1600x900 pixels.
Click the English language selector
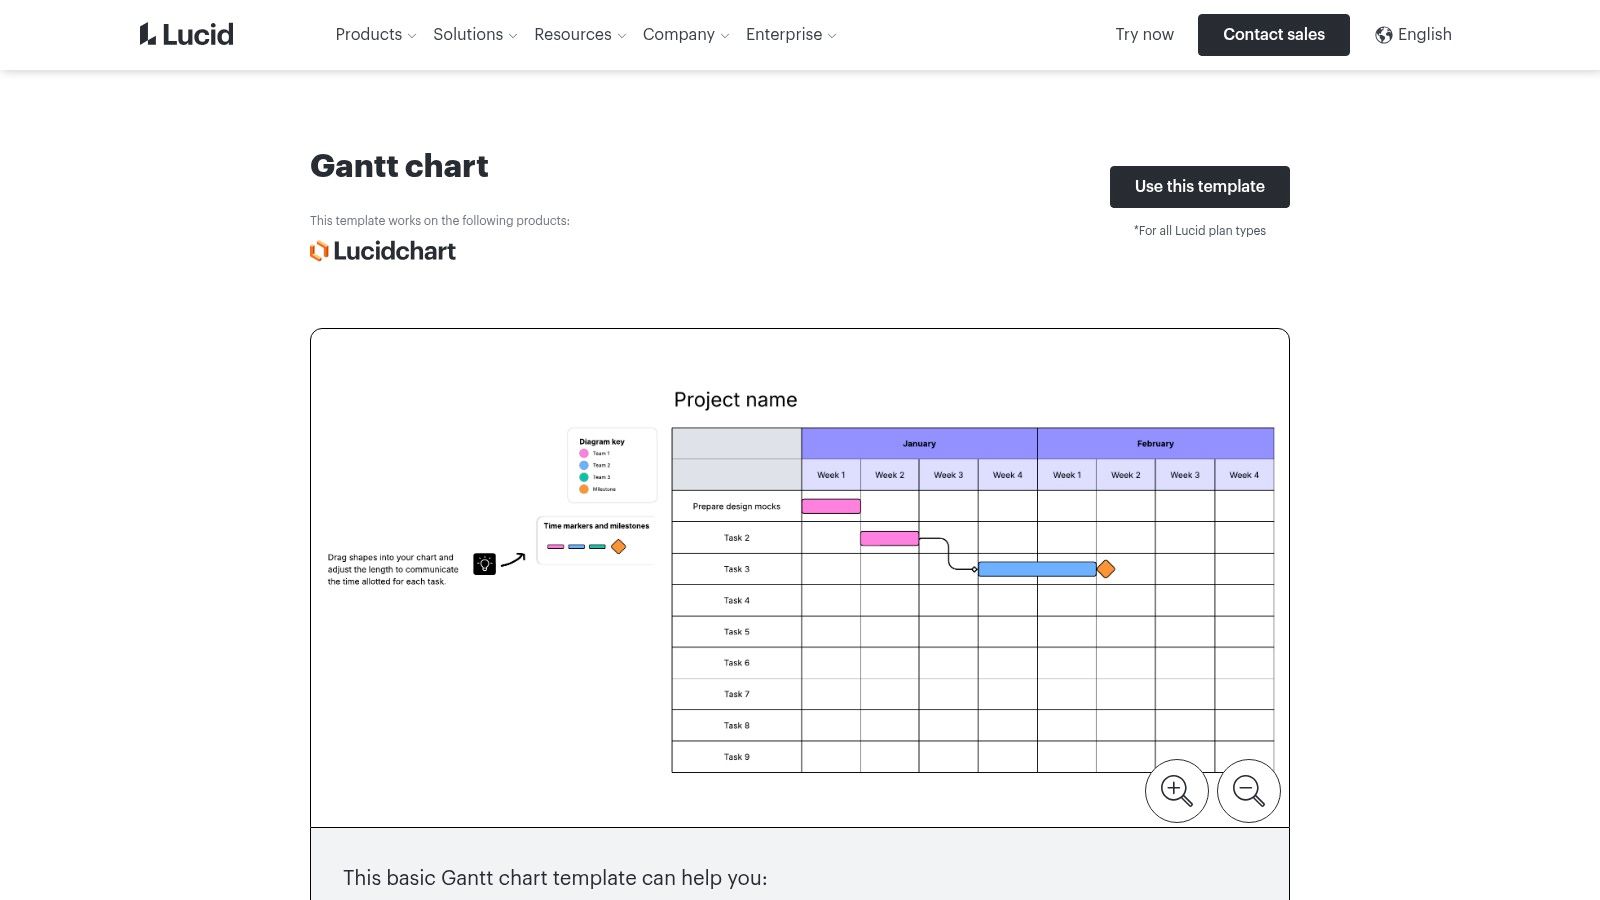click(x=1424, y=34)
